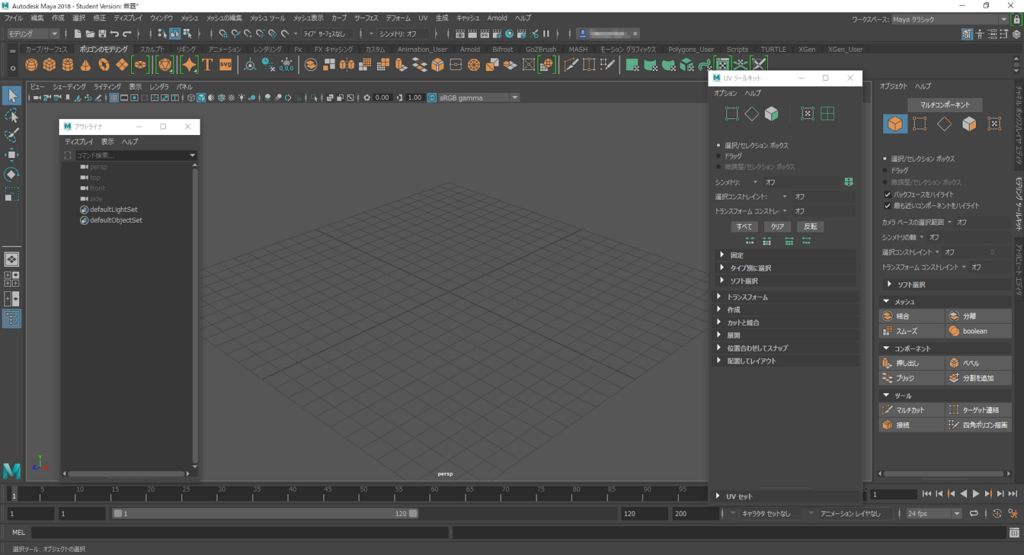The height and width of the screenshot is (555, 1024).
Task: Toggle auto keyframe icon near fps
Action: click(997, 514)
